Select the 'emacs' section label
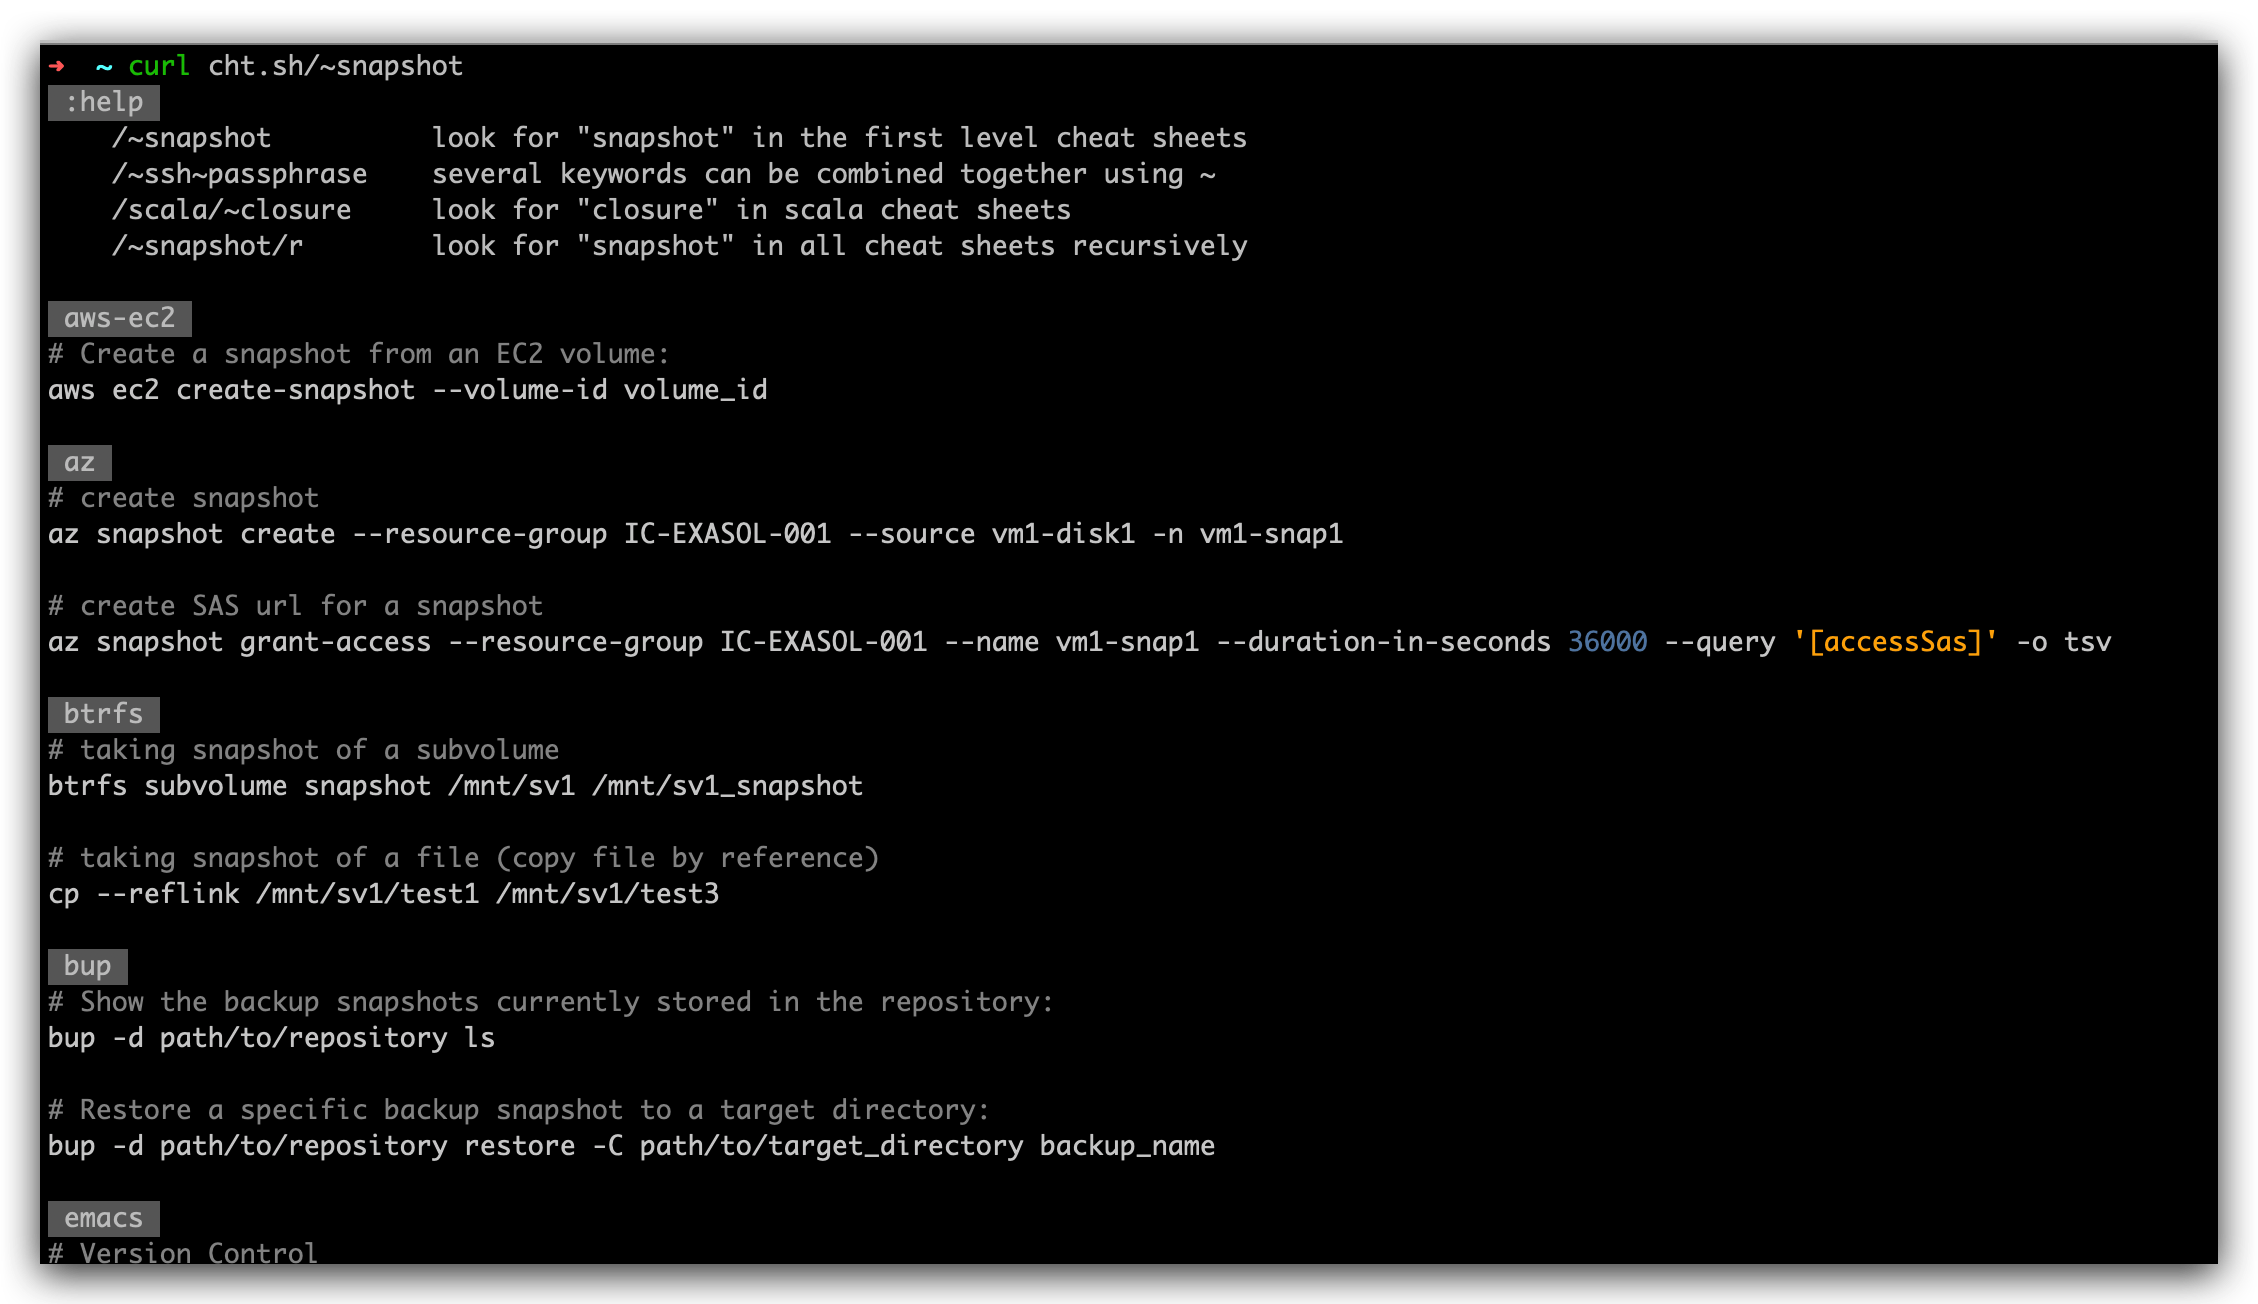Screen dimensions: 2258x1304 click(x=104, y=1218)
